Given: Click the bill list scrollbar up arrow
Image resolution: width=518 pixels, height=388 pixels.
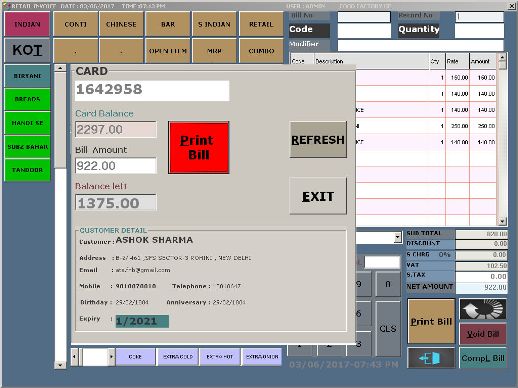Looking at the screenshot, I should (x=502, y=58).
